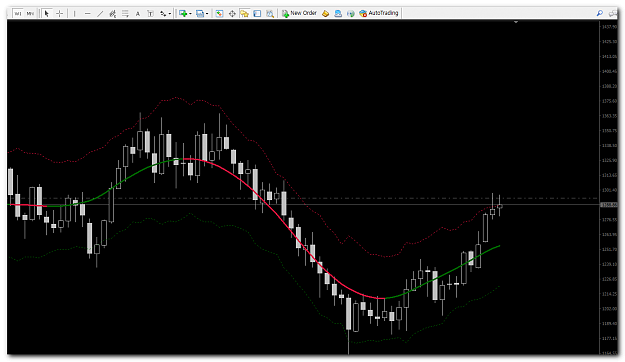Screen dimensions: 625x362
Task: Select the text 'A' tool
Action: (138, 14)
